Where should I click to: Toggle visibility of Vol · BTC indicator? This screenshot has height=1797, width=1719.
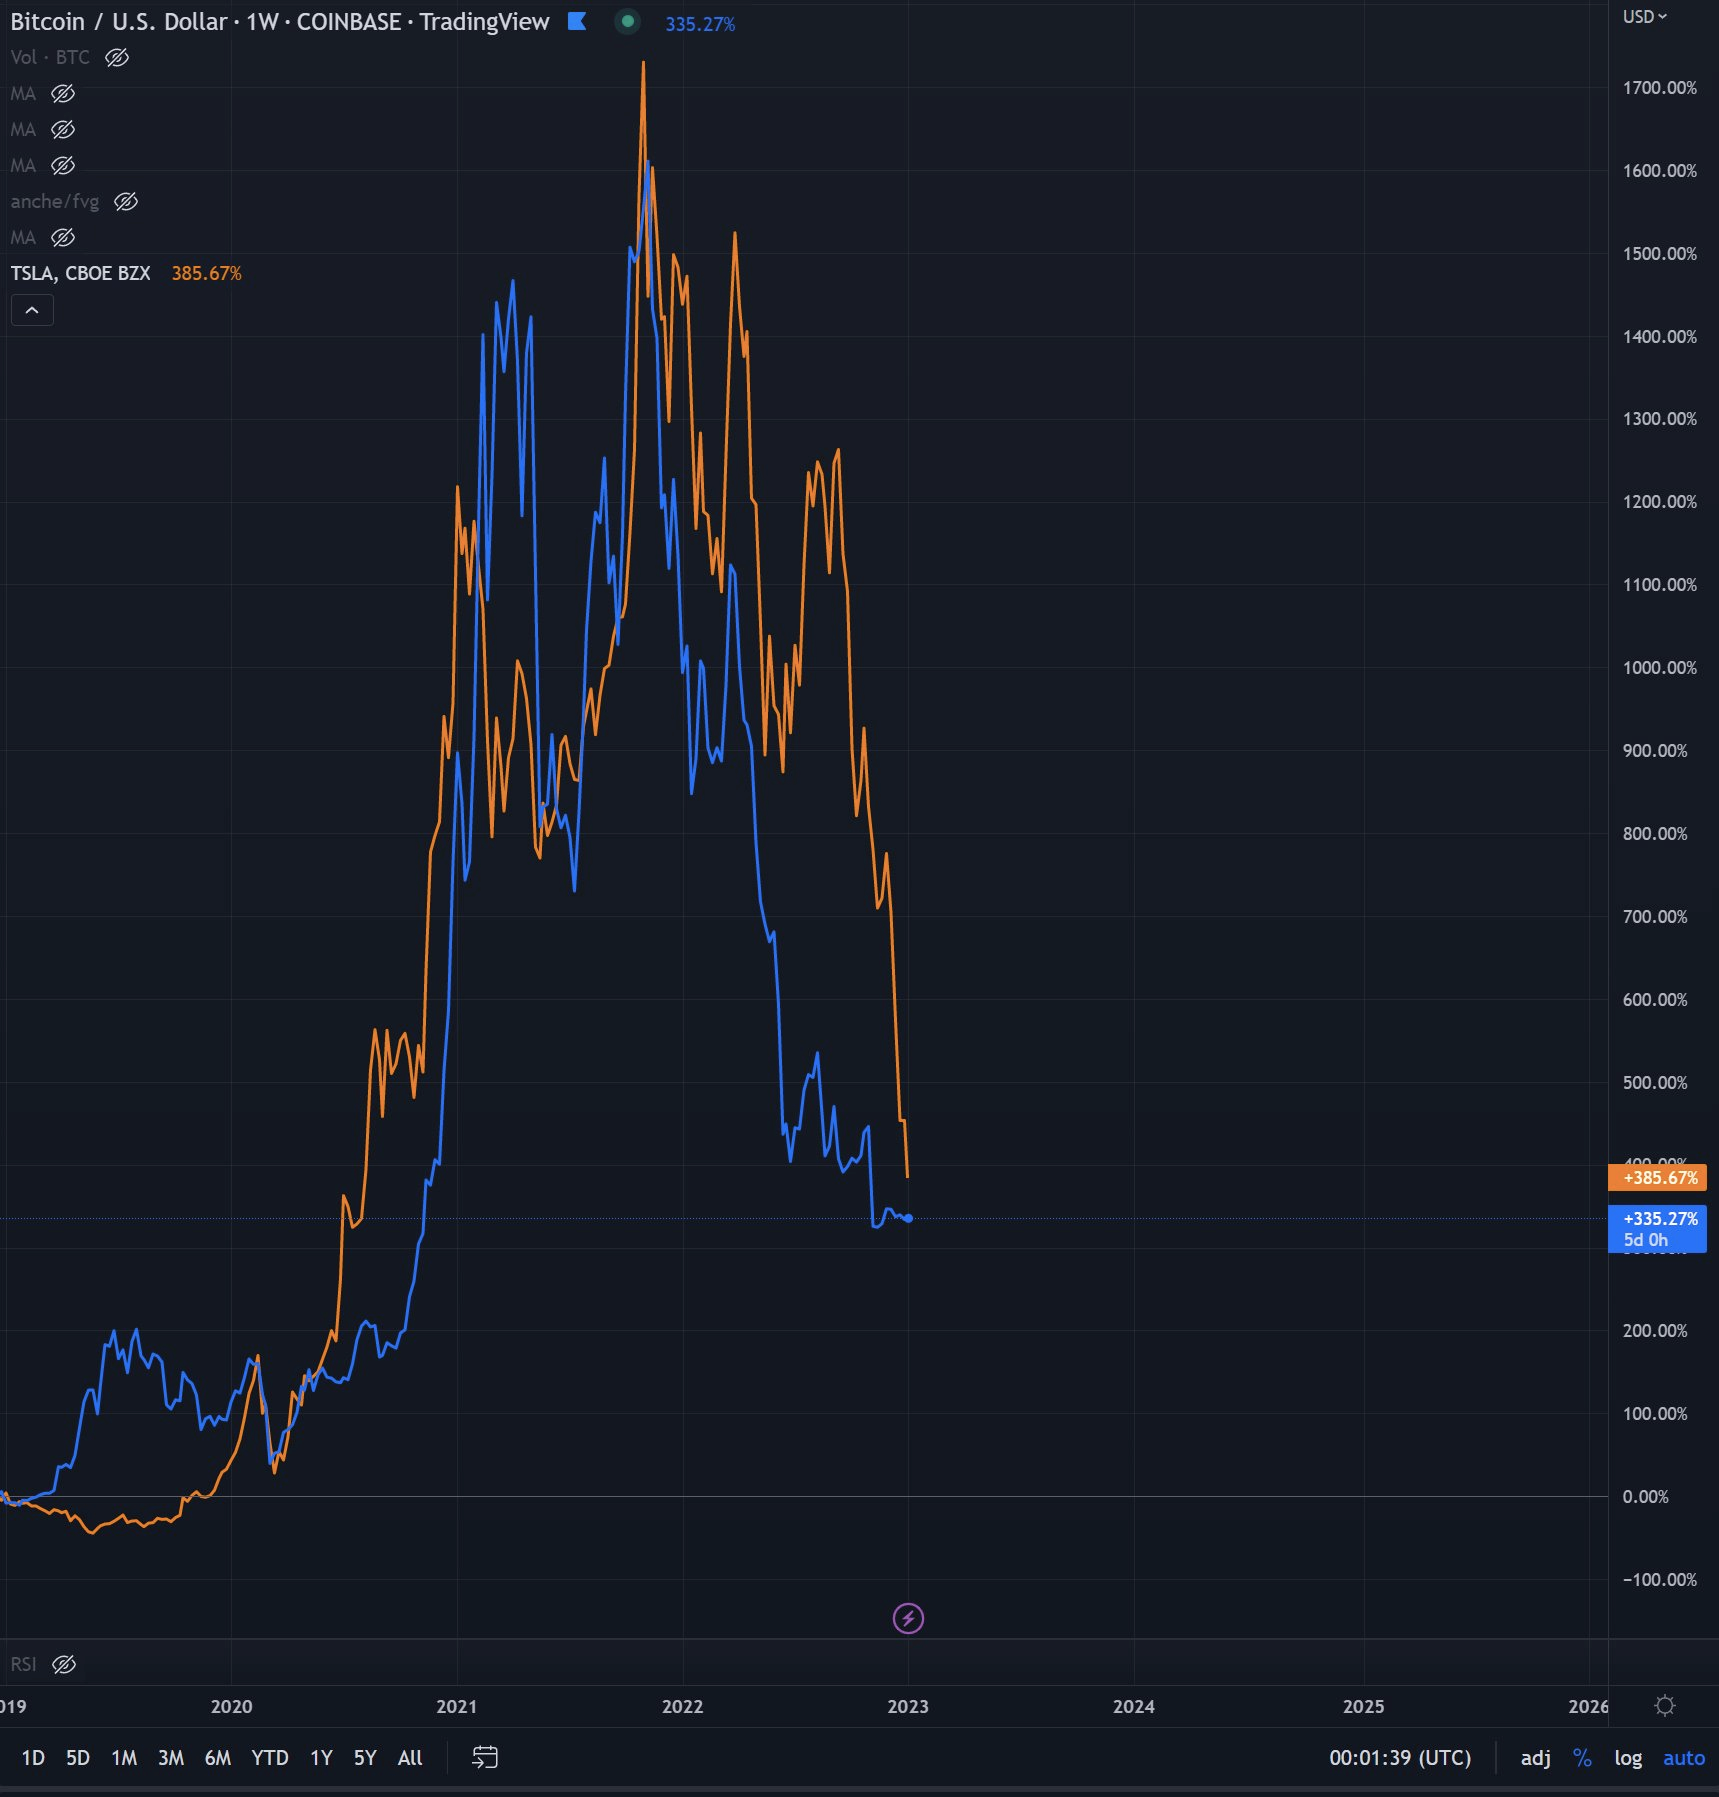117,58
